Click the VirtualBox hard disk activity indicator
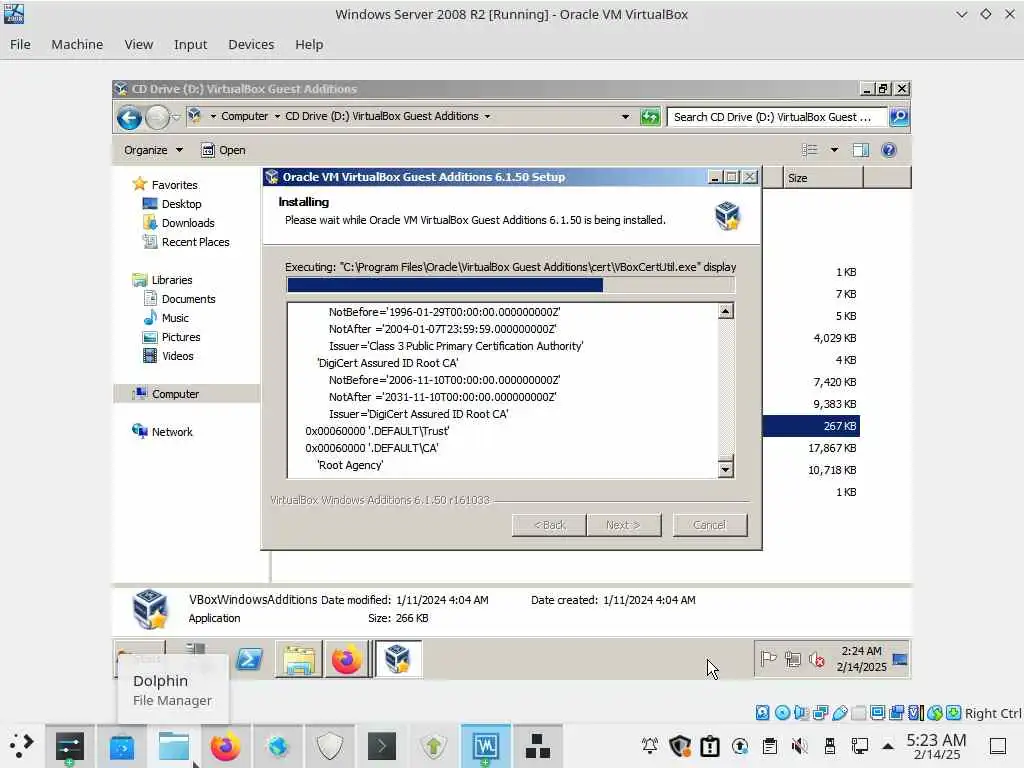Image resolution: width=1024 pixels, height=768 pixels. pyautogui.click(x=763, y=712)
